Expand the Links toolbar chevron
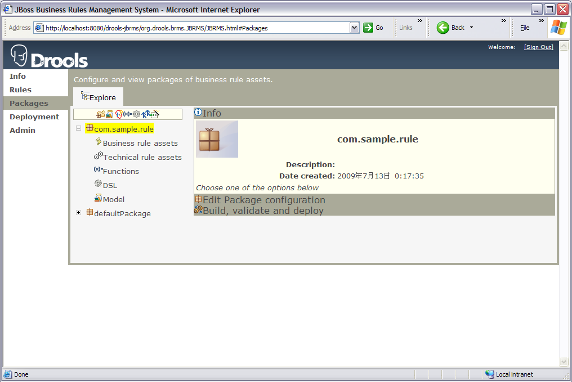 [x=420, y=21]
